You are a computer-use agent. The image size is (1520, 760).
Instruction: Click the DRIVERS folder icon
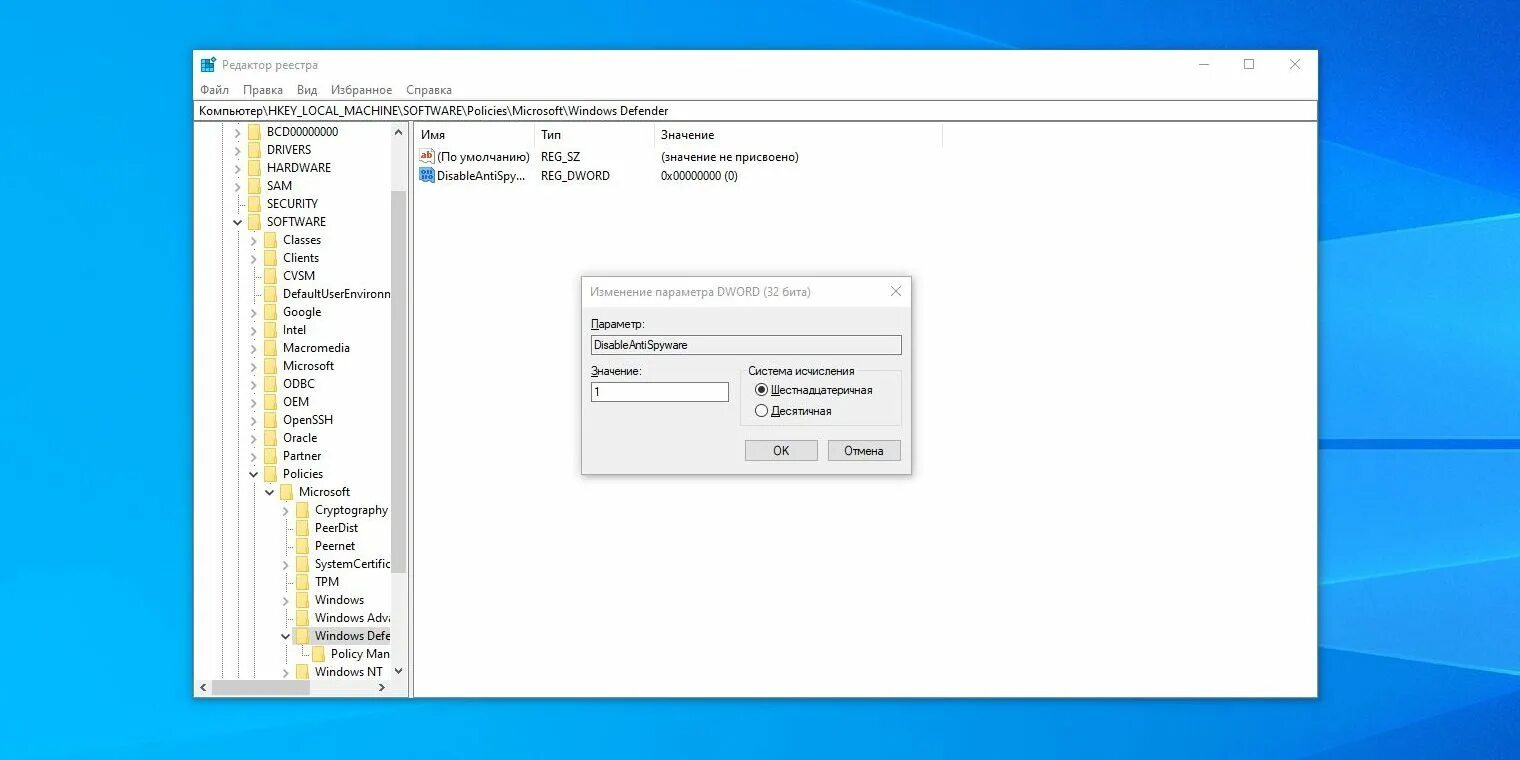coord(254,150)
